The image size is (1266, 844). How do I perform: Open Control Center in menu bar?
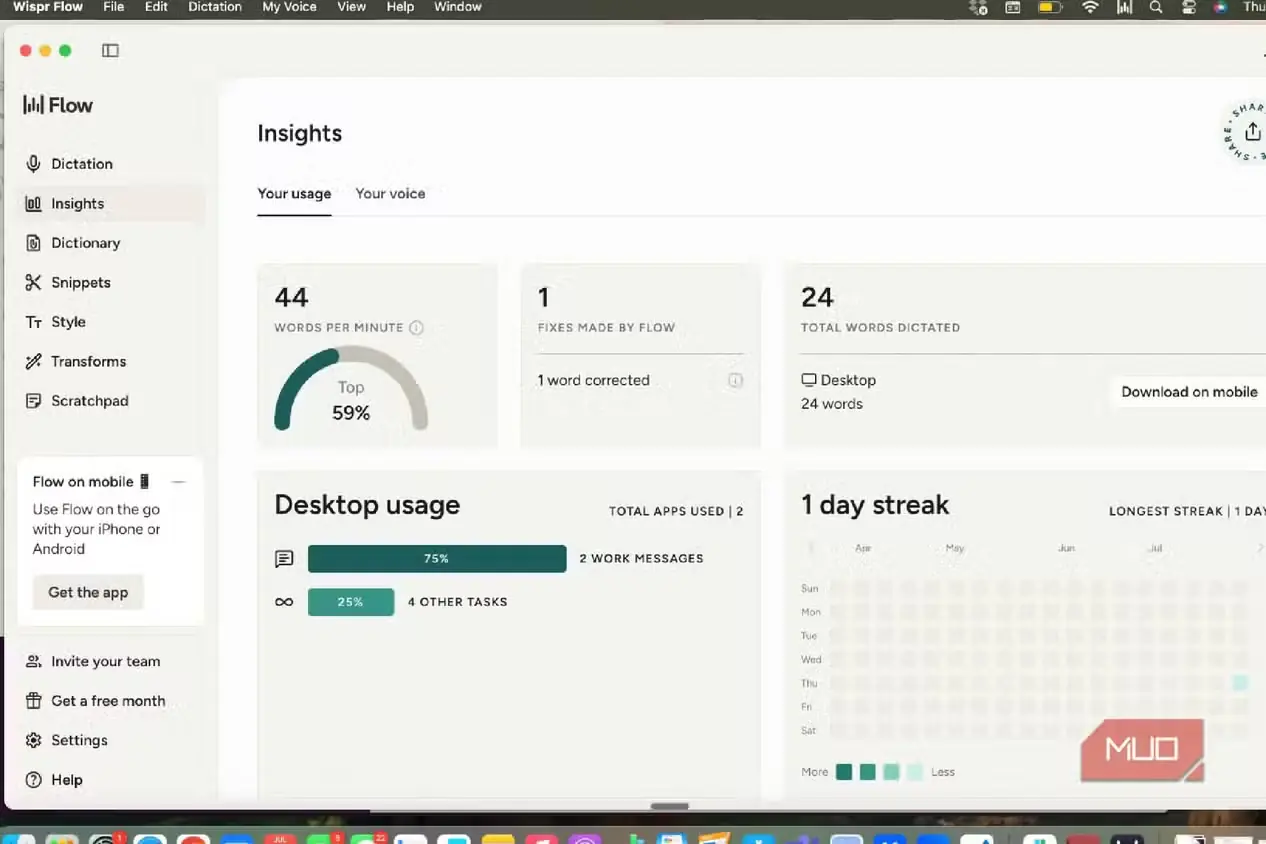click(x=1189, y=7)
